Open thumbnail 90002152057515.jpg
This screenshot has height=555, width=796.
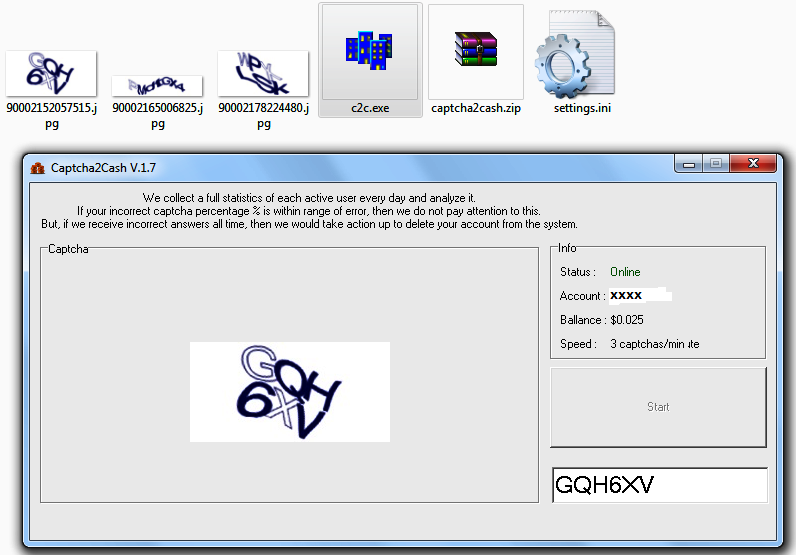51,73
